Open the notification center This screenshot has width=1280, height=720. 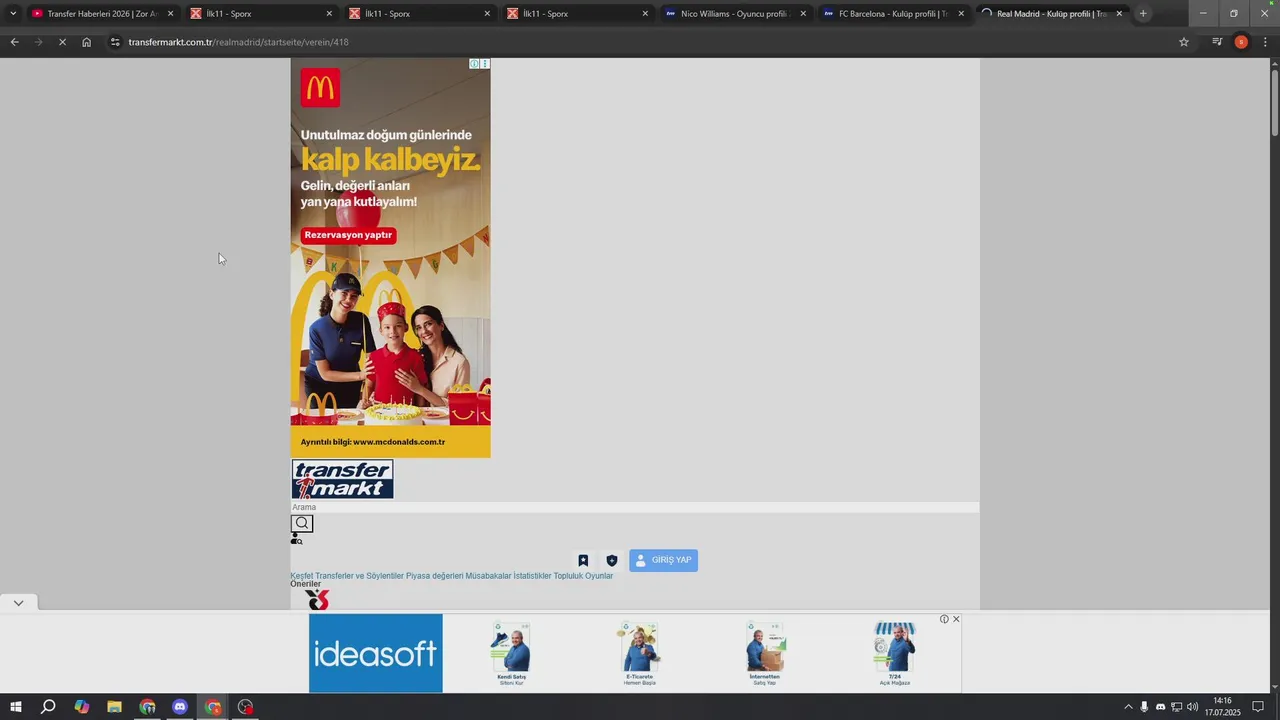click(1258, 707)
